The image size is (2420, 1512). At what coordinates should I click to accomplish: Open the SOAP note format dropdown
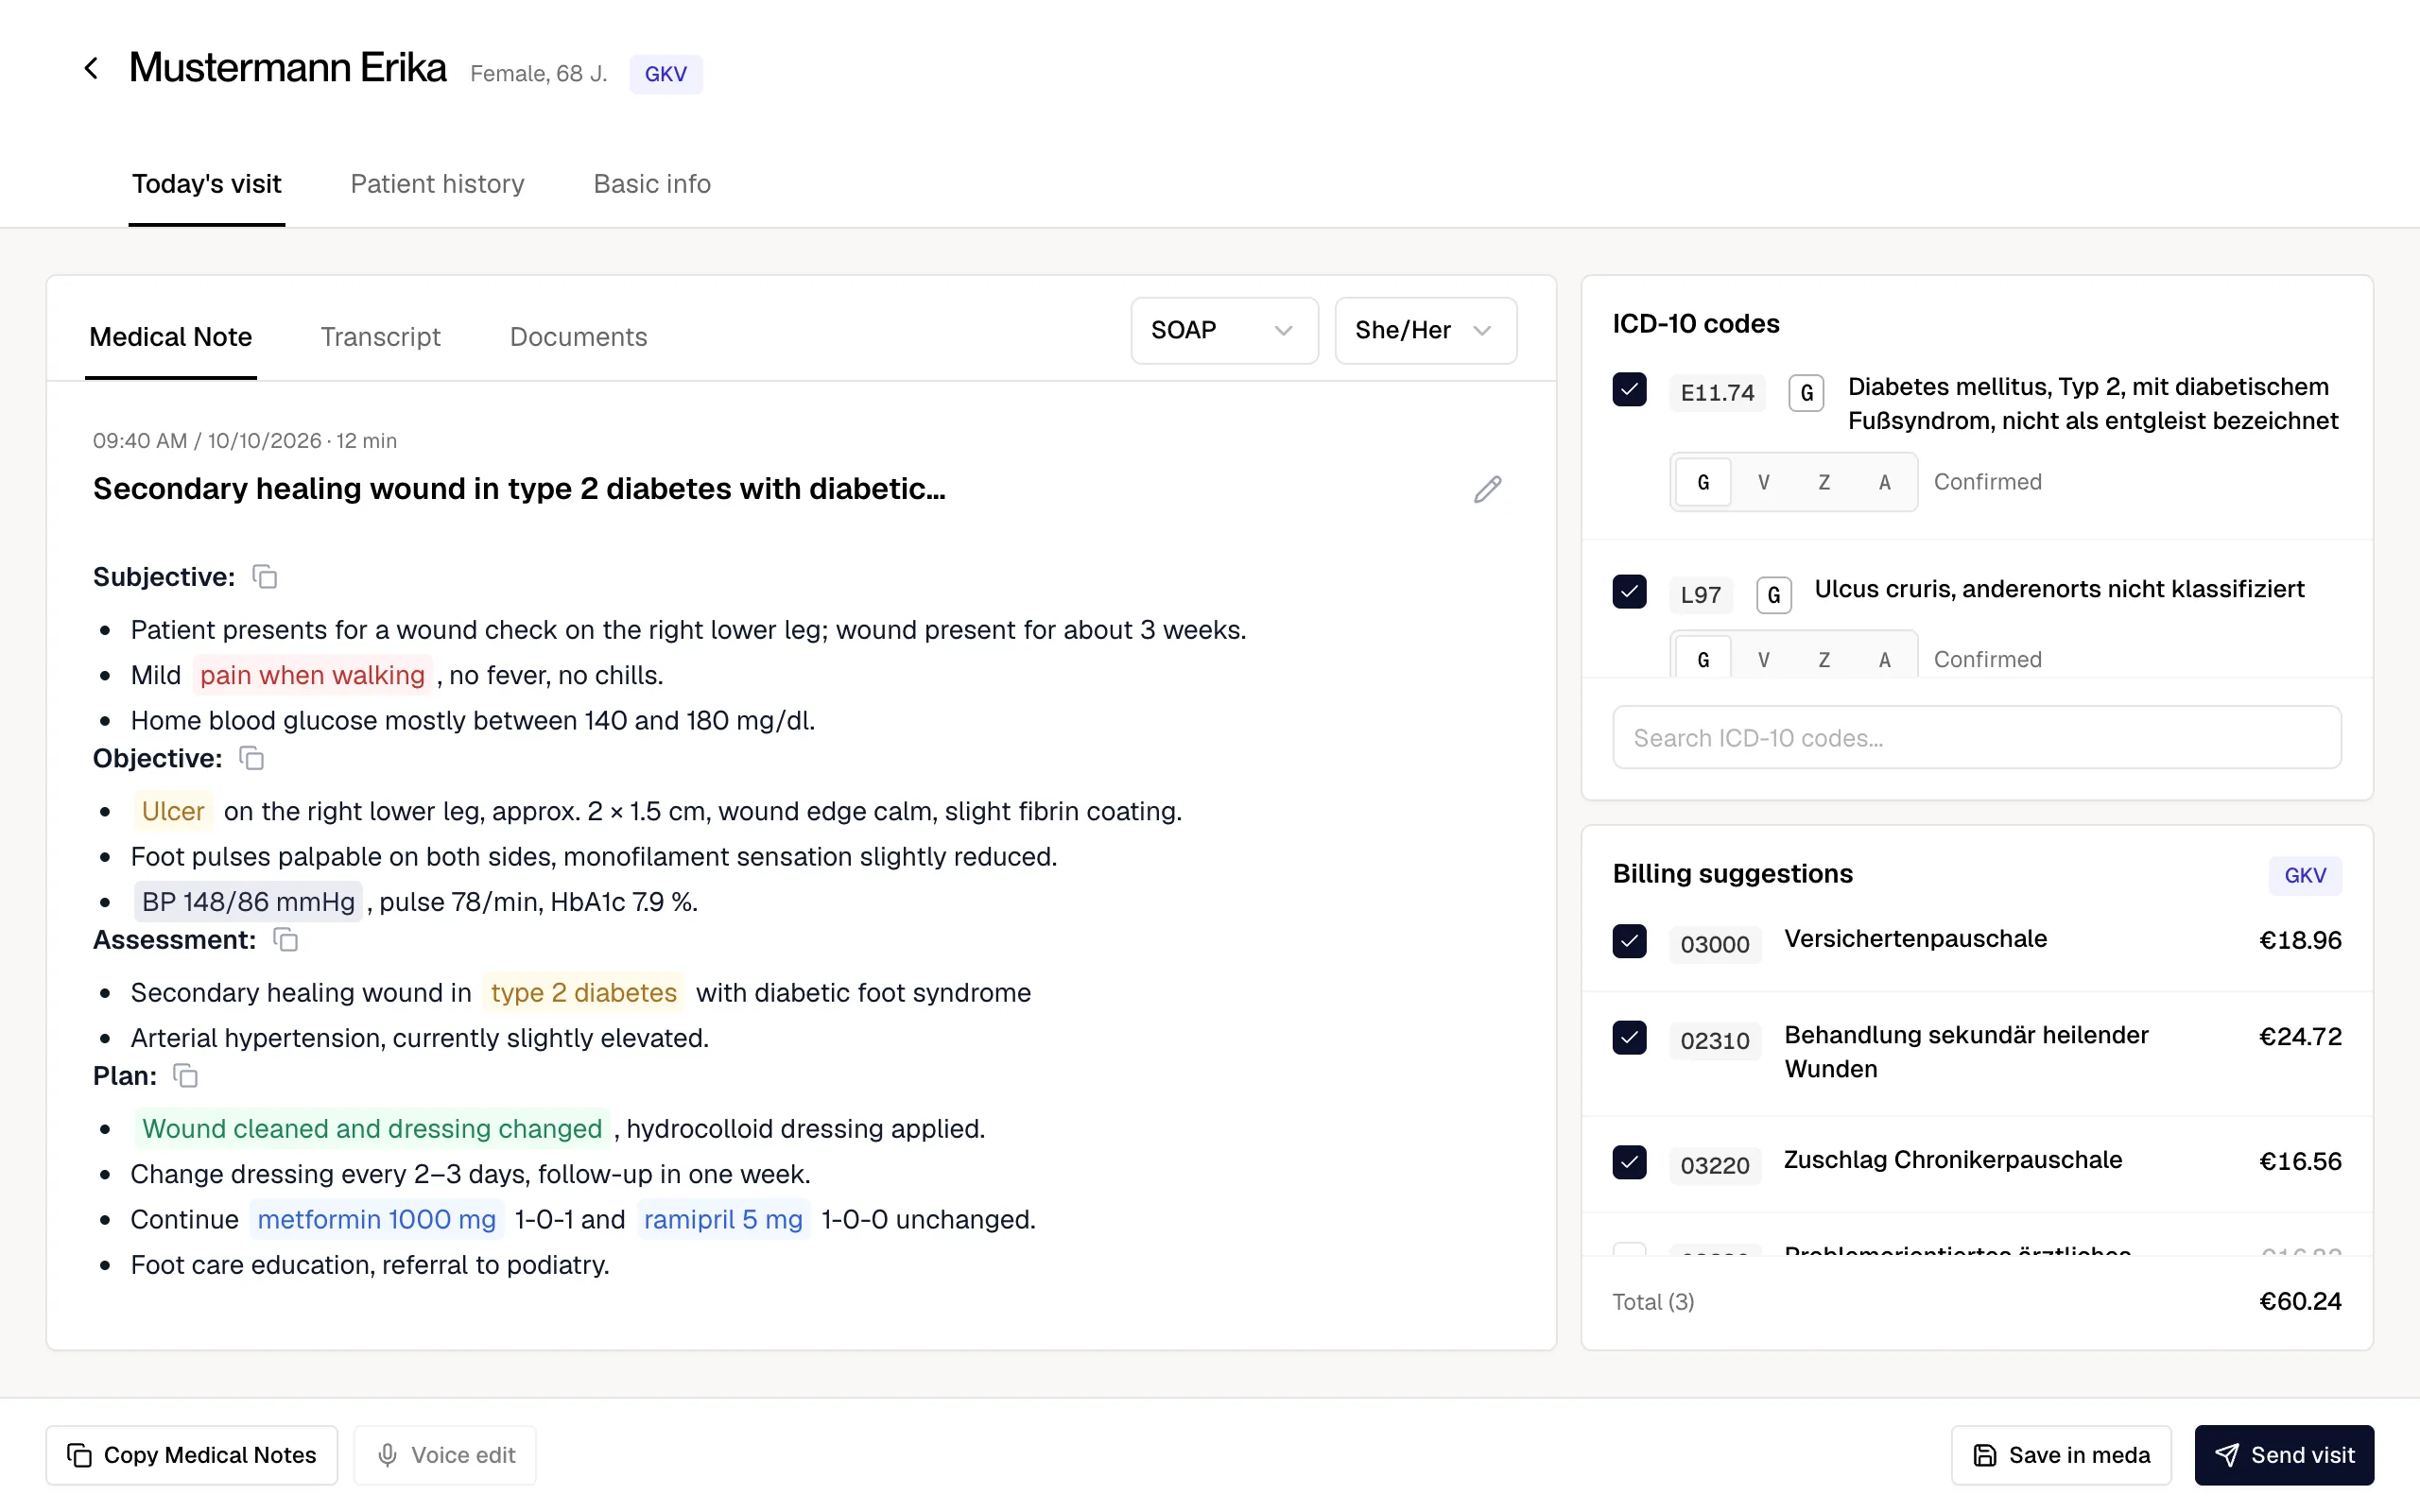(x=1224, y=330)
